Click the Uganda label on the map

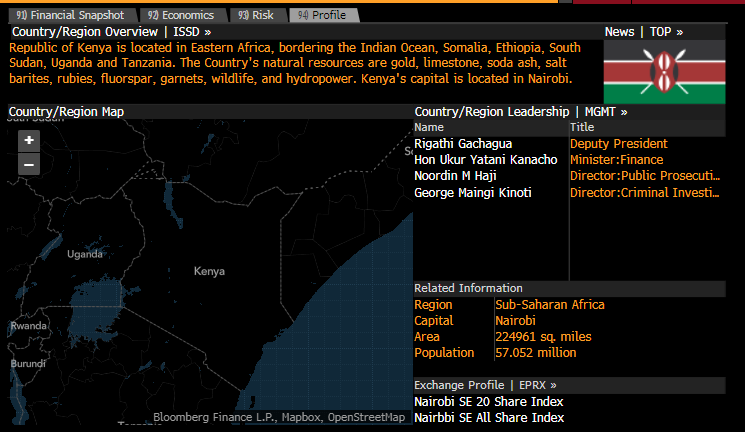[85, 254]
